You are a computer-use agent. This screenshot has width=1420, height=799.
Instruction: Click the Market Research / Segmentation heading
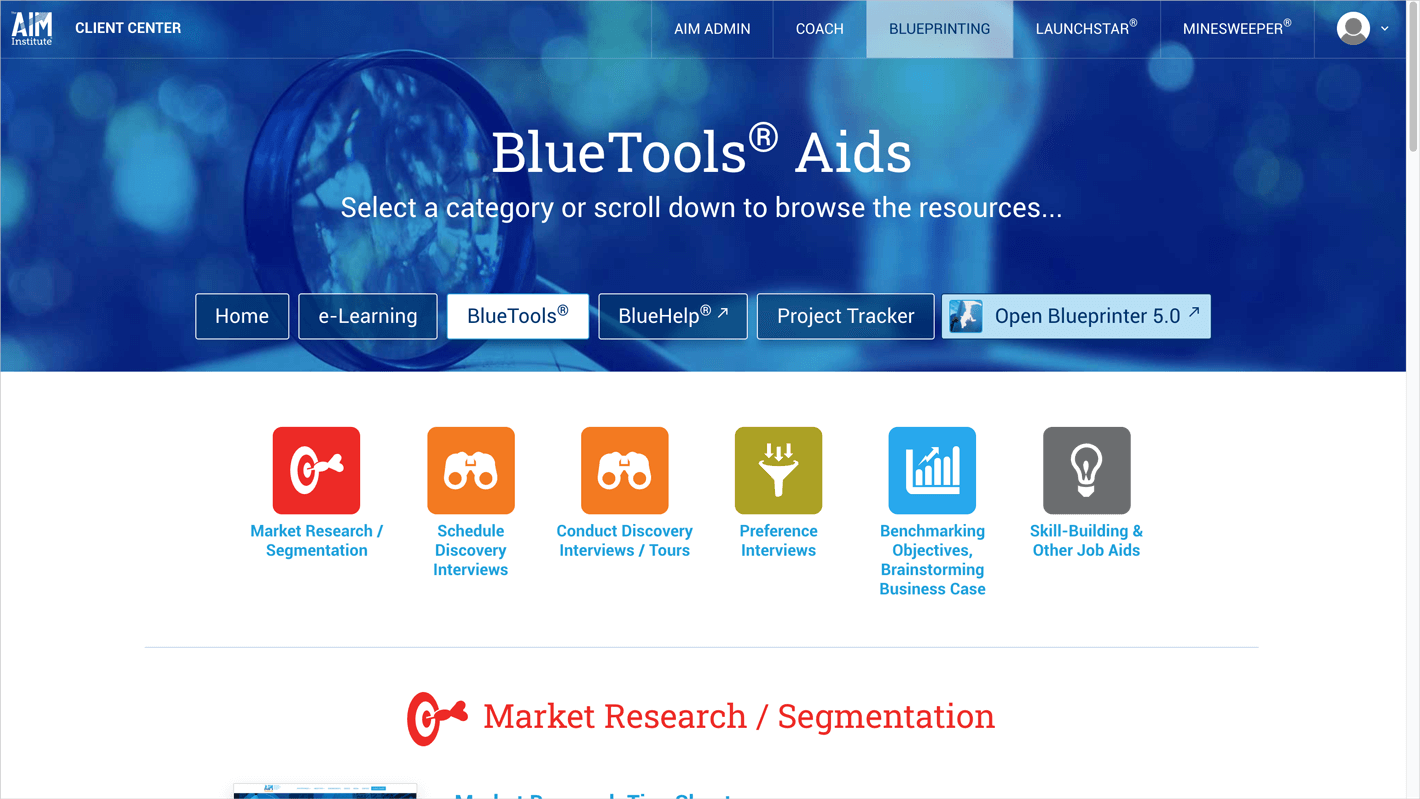tap(739, 717)
